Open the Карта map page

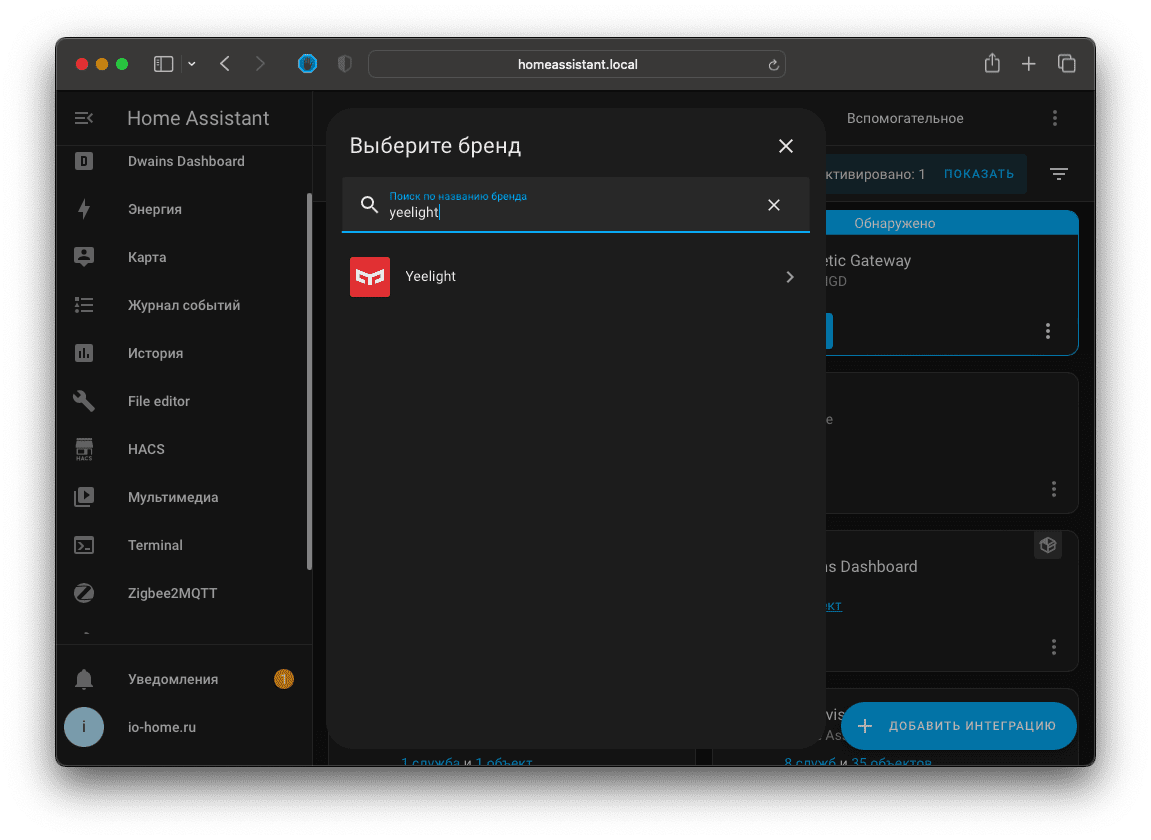coord(147,257)
